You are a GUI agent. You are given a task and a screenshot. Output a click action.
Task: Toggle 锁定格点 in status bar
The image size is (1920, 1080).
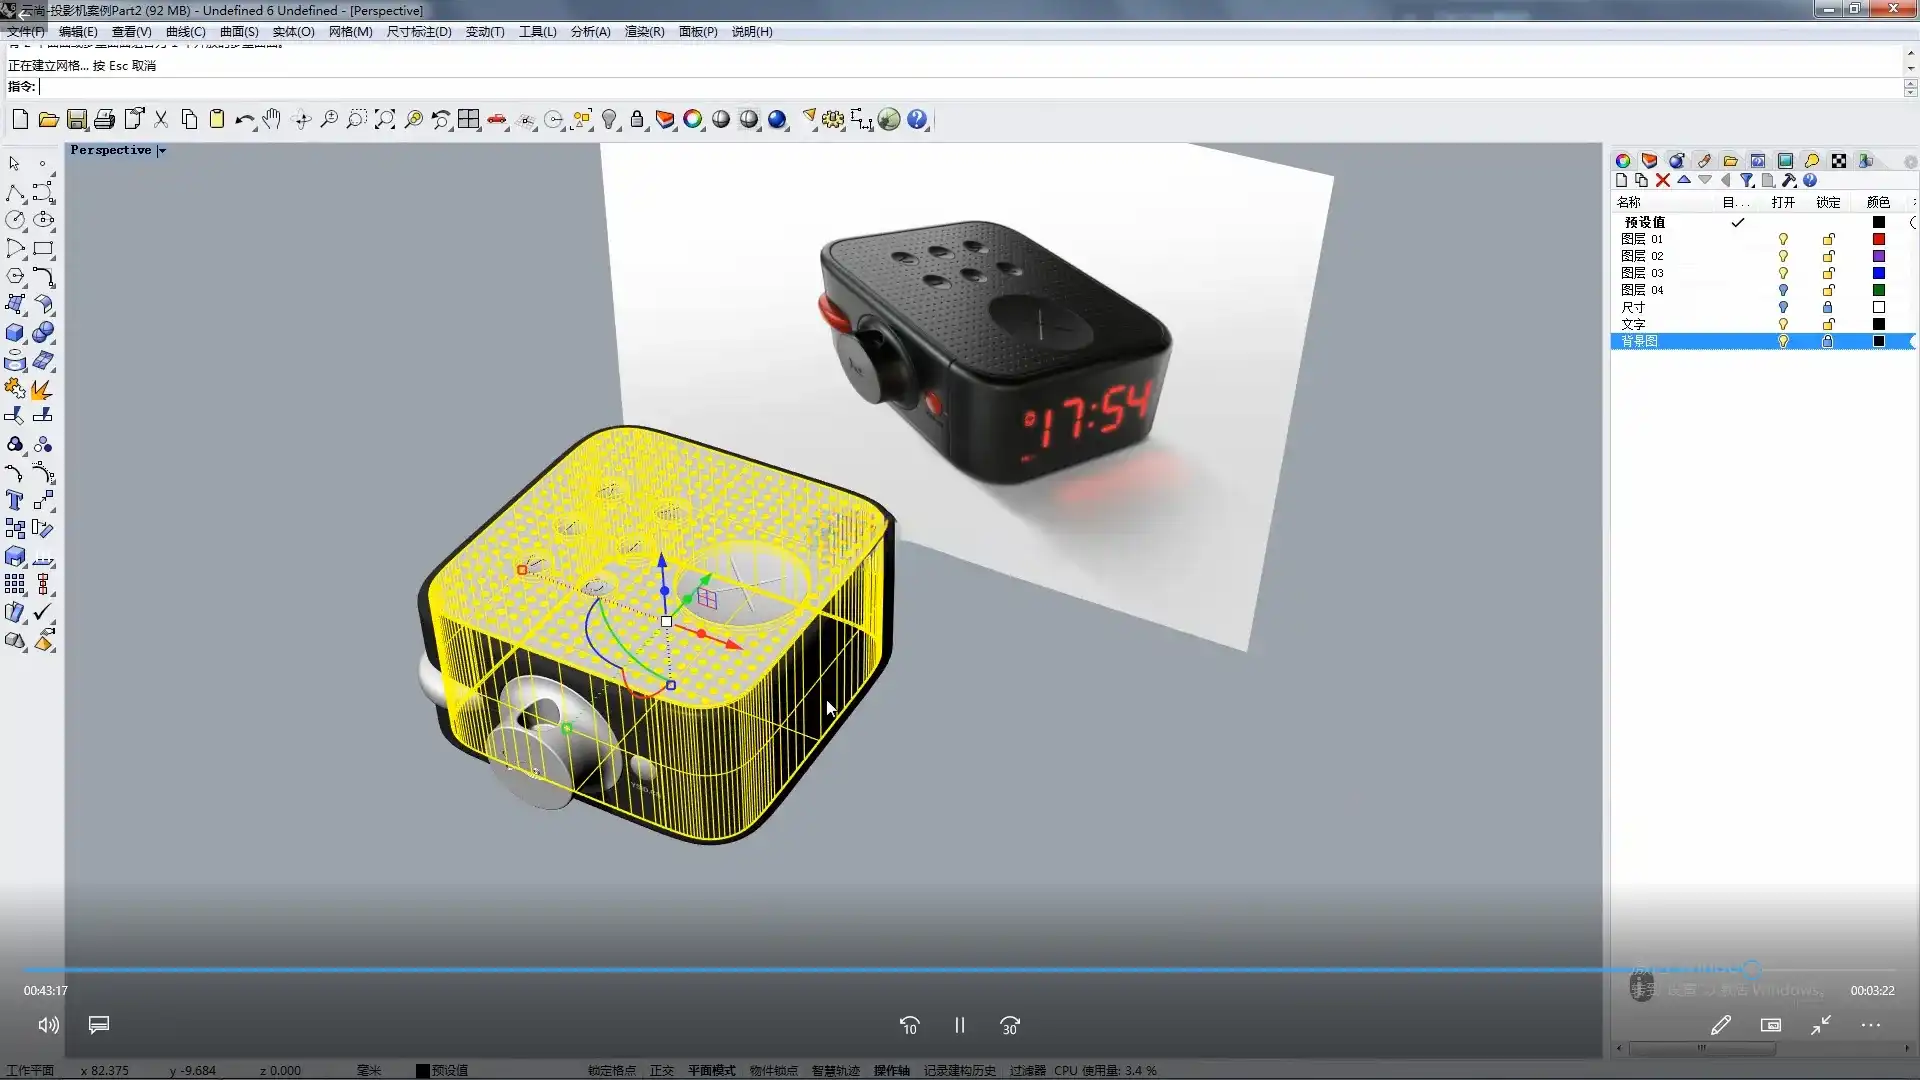coord(611,1070)
